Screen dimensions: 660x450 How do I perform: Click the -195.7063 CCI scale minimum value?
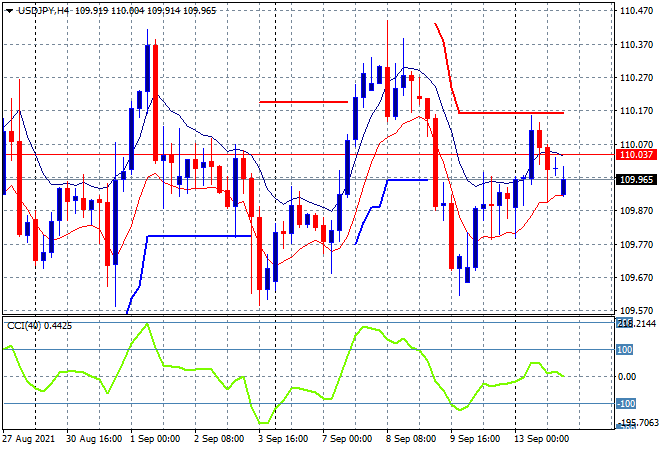(637, 422)
